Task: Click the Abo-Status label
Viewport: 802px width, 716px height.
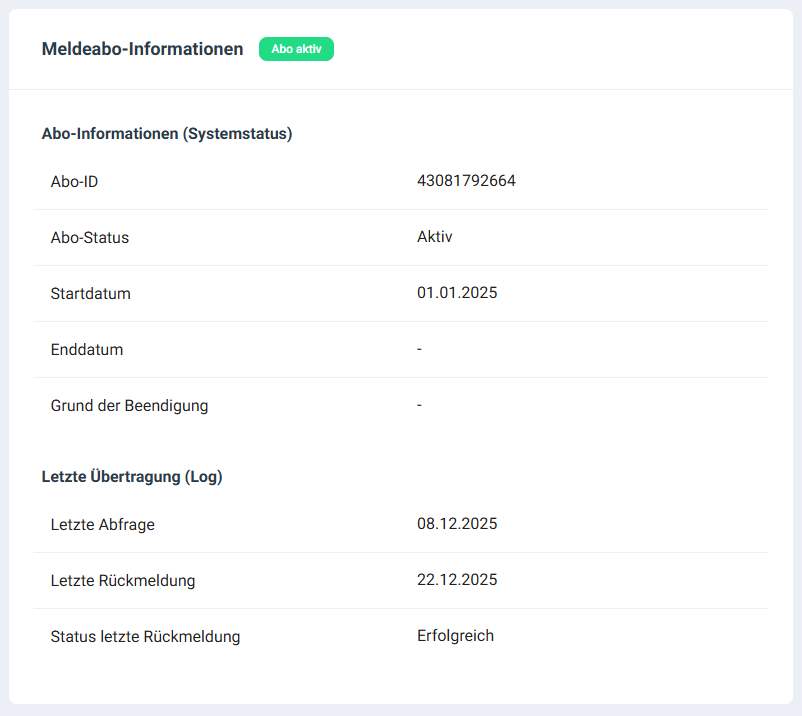Action: click(90, 238)
